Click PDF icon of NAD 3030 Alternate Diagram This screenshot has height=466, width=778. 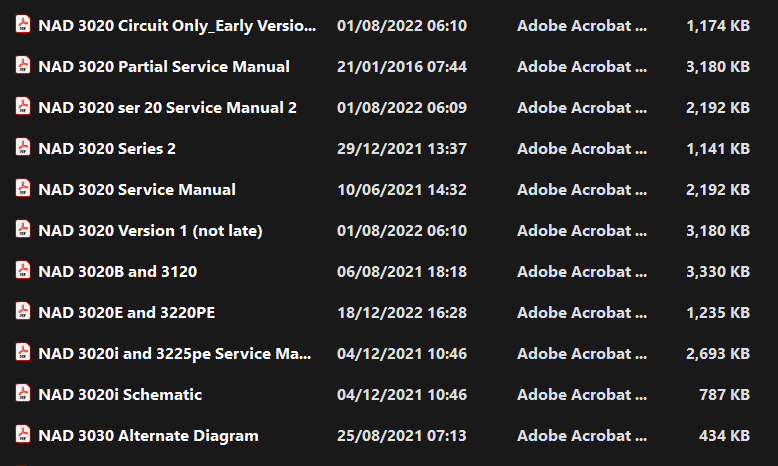(x=23, y=435)
